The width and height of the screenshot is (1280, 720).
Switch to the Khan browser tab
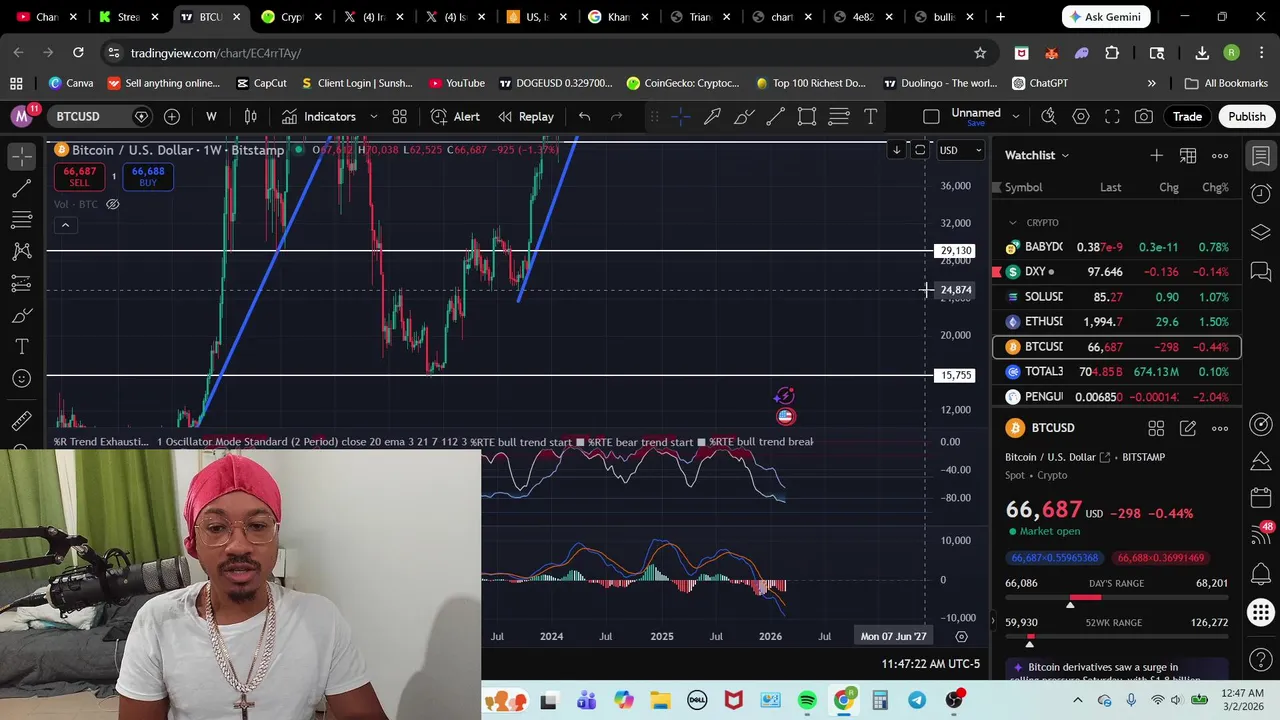[x=620, y=17]
